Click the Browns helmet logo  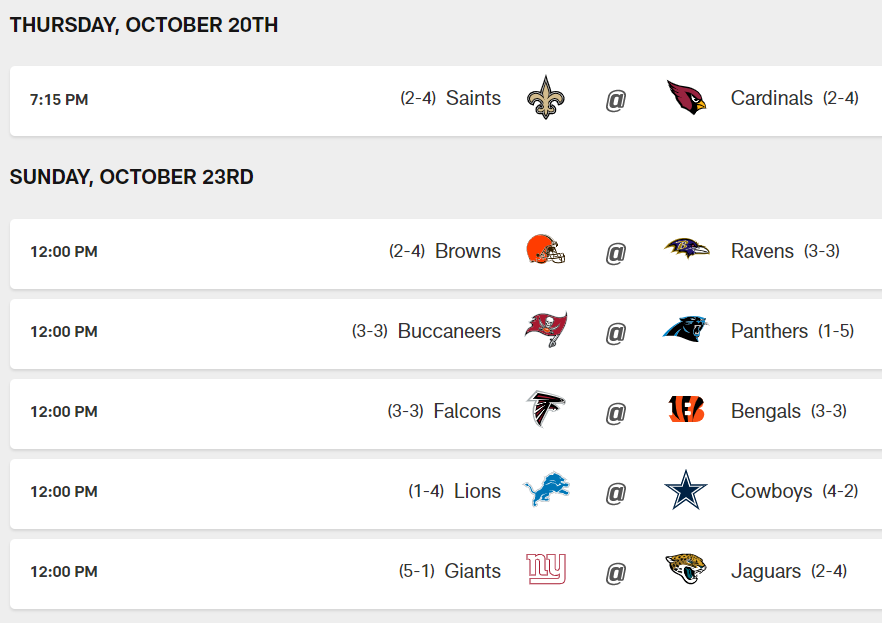545,250
